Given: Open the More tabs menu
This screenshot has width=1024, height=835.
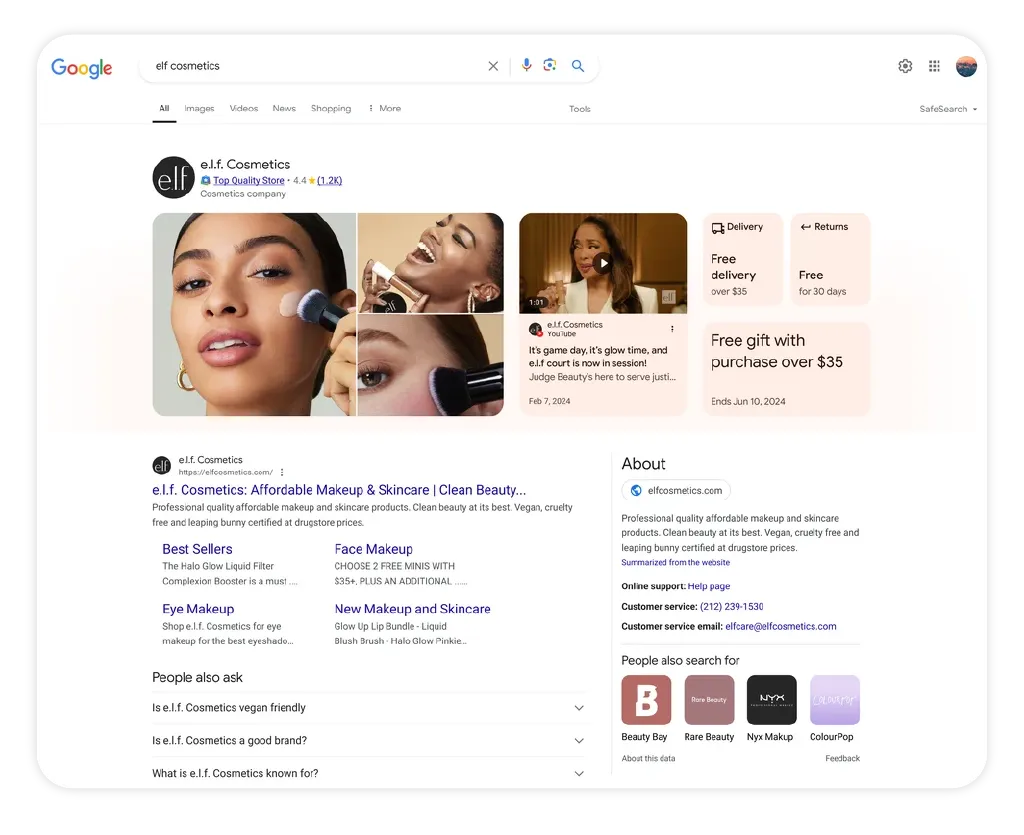Looking at the screenshot, I should tap(385, 108).
